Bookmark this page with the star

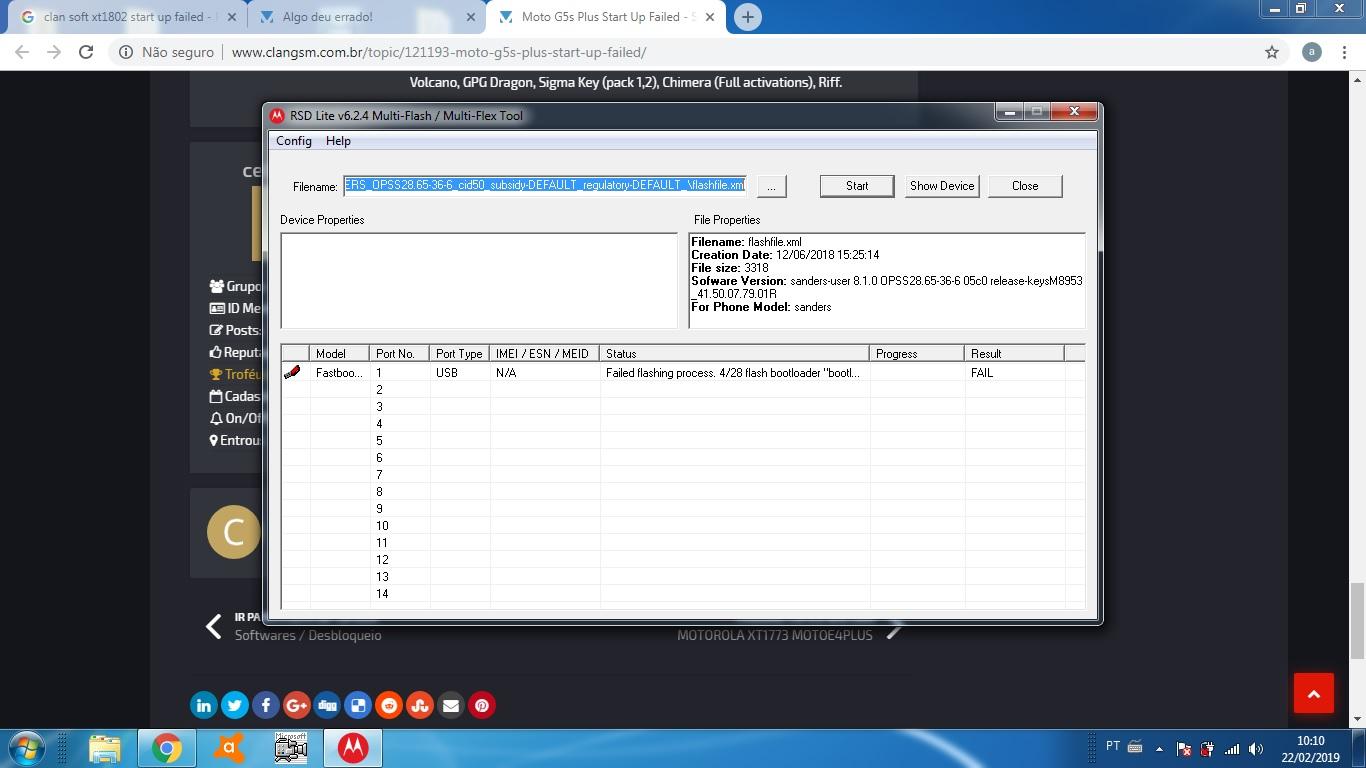[1272, 52]
